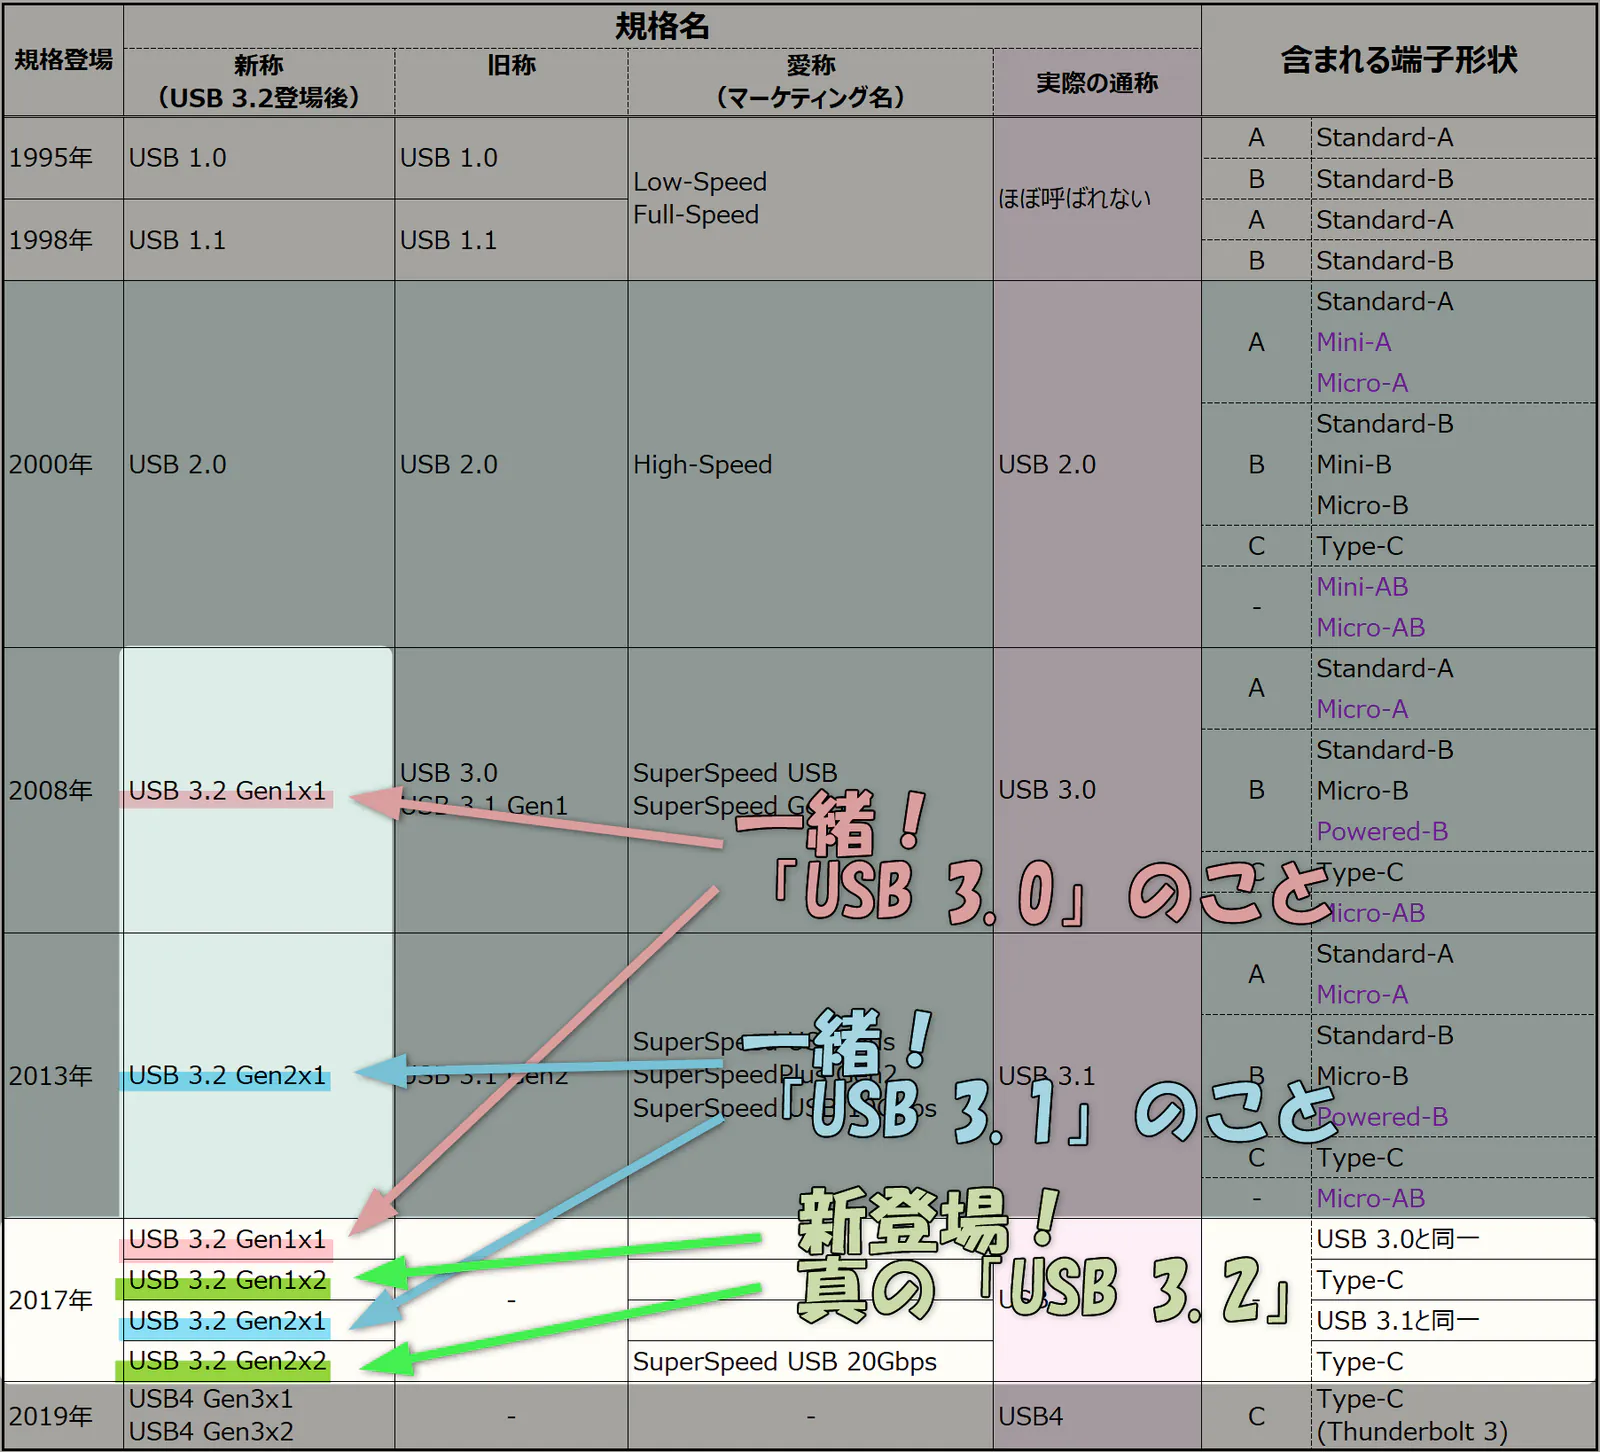Select Type-C in the 2000年 row
The width and height of the screenshot is (1600, 1452).
pos(1360,546)
